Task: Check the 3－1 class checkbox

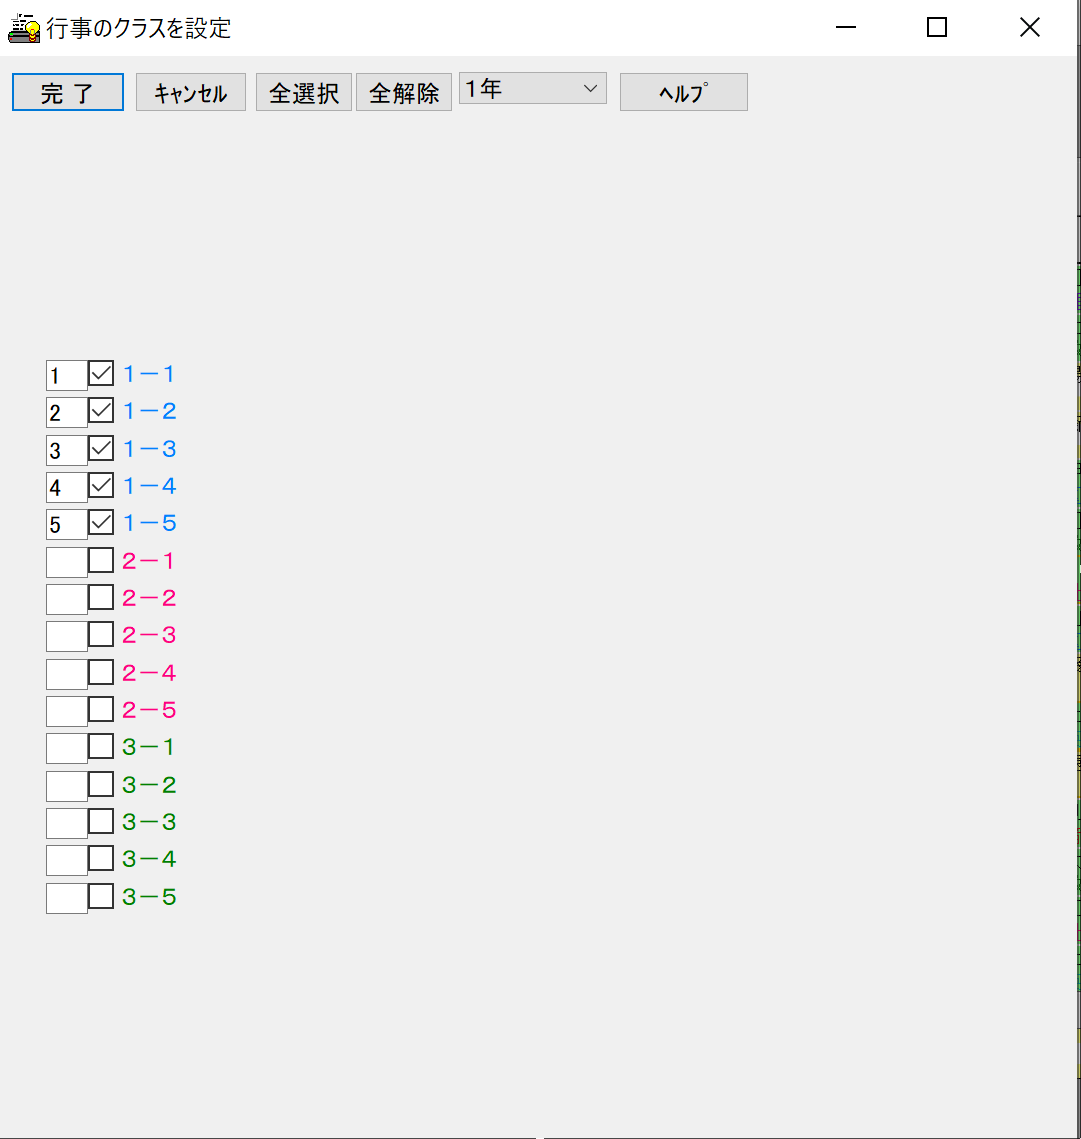Action: (x=101, y=747)
